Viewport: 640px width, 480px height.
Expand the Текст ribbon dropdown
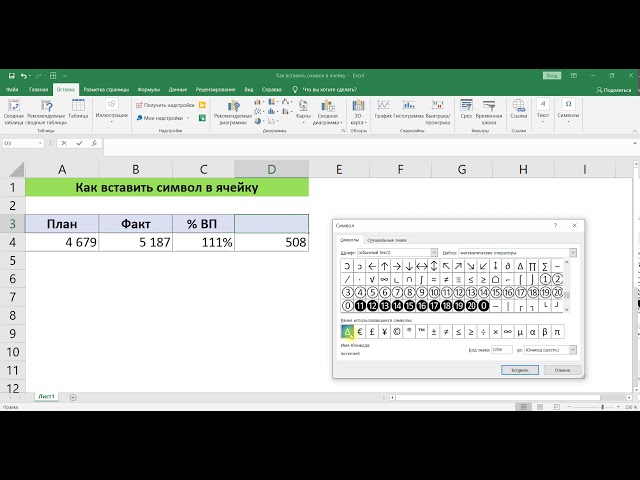(542, 110)
